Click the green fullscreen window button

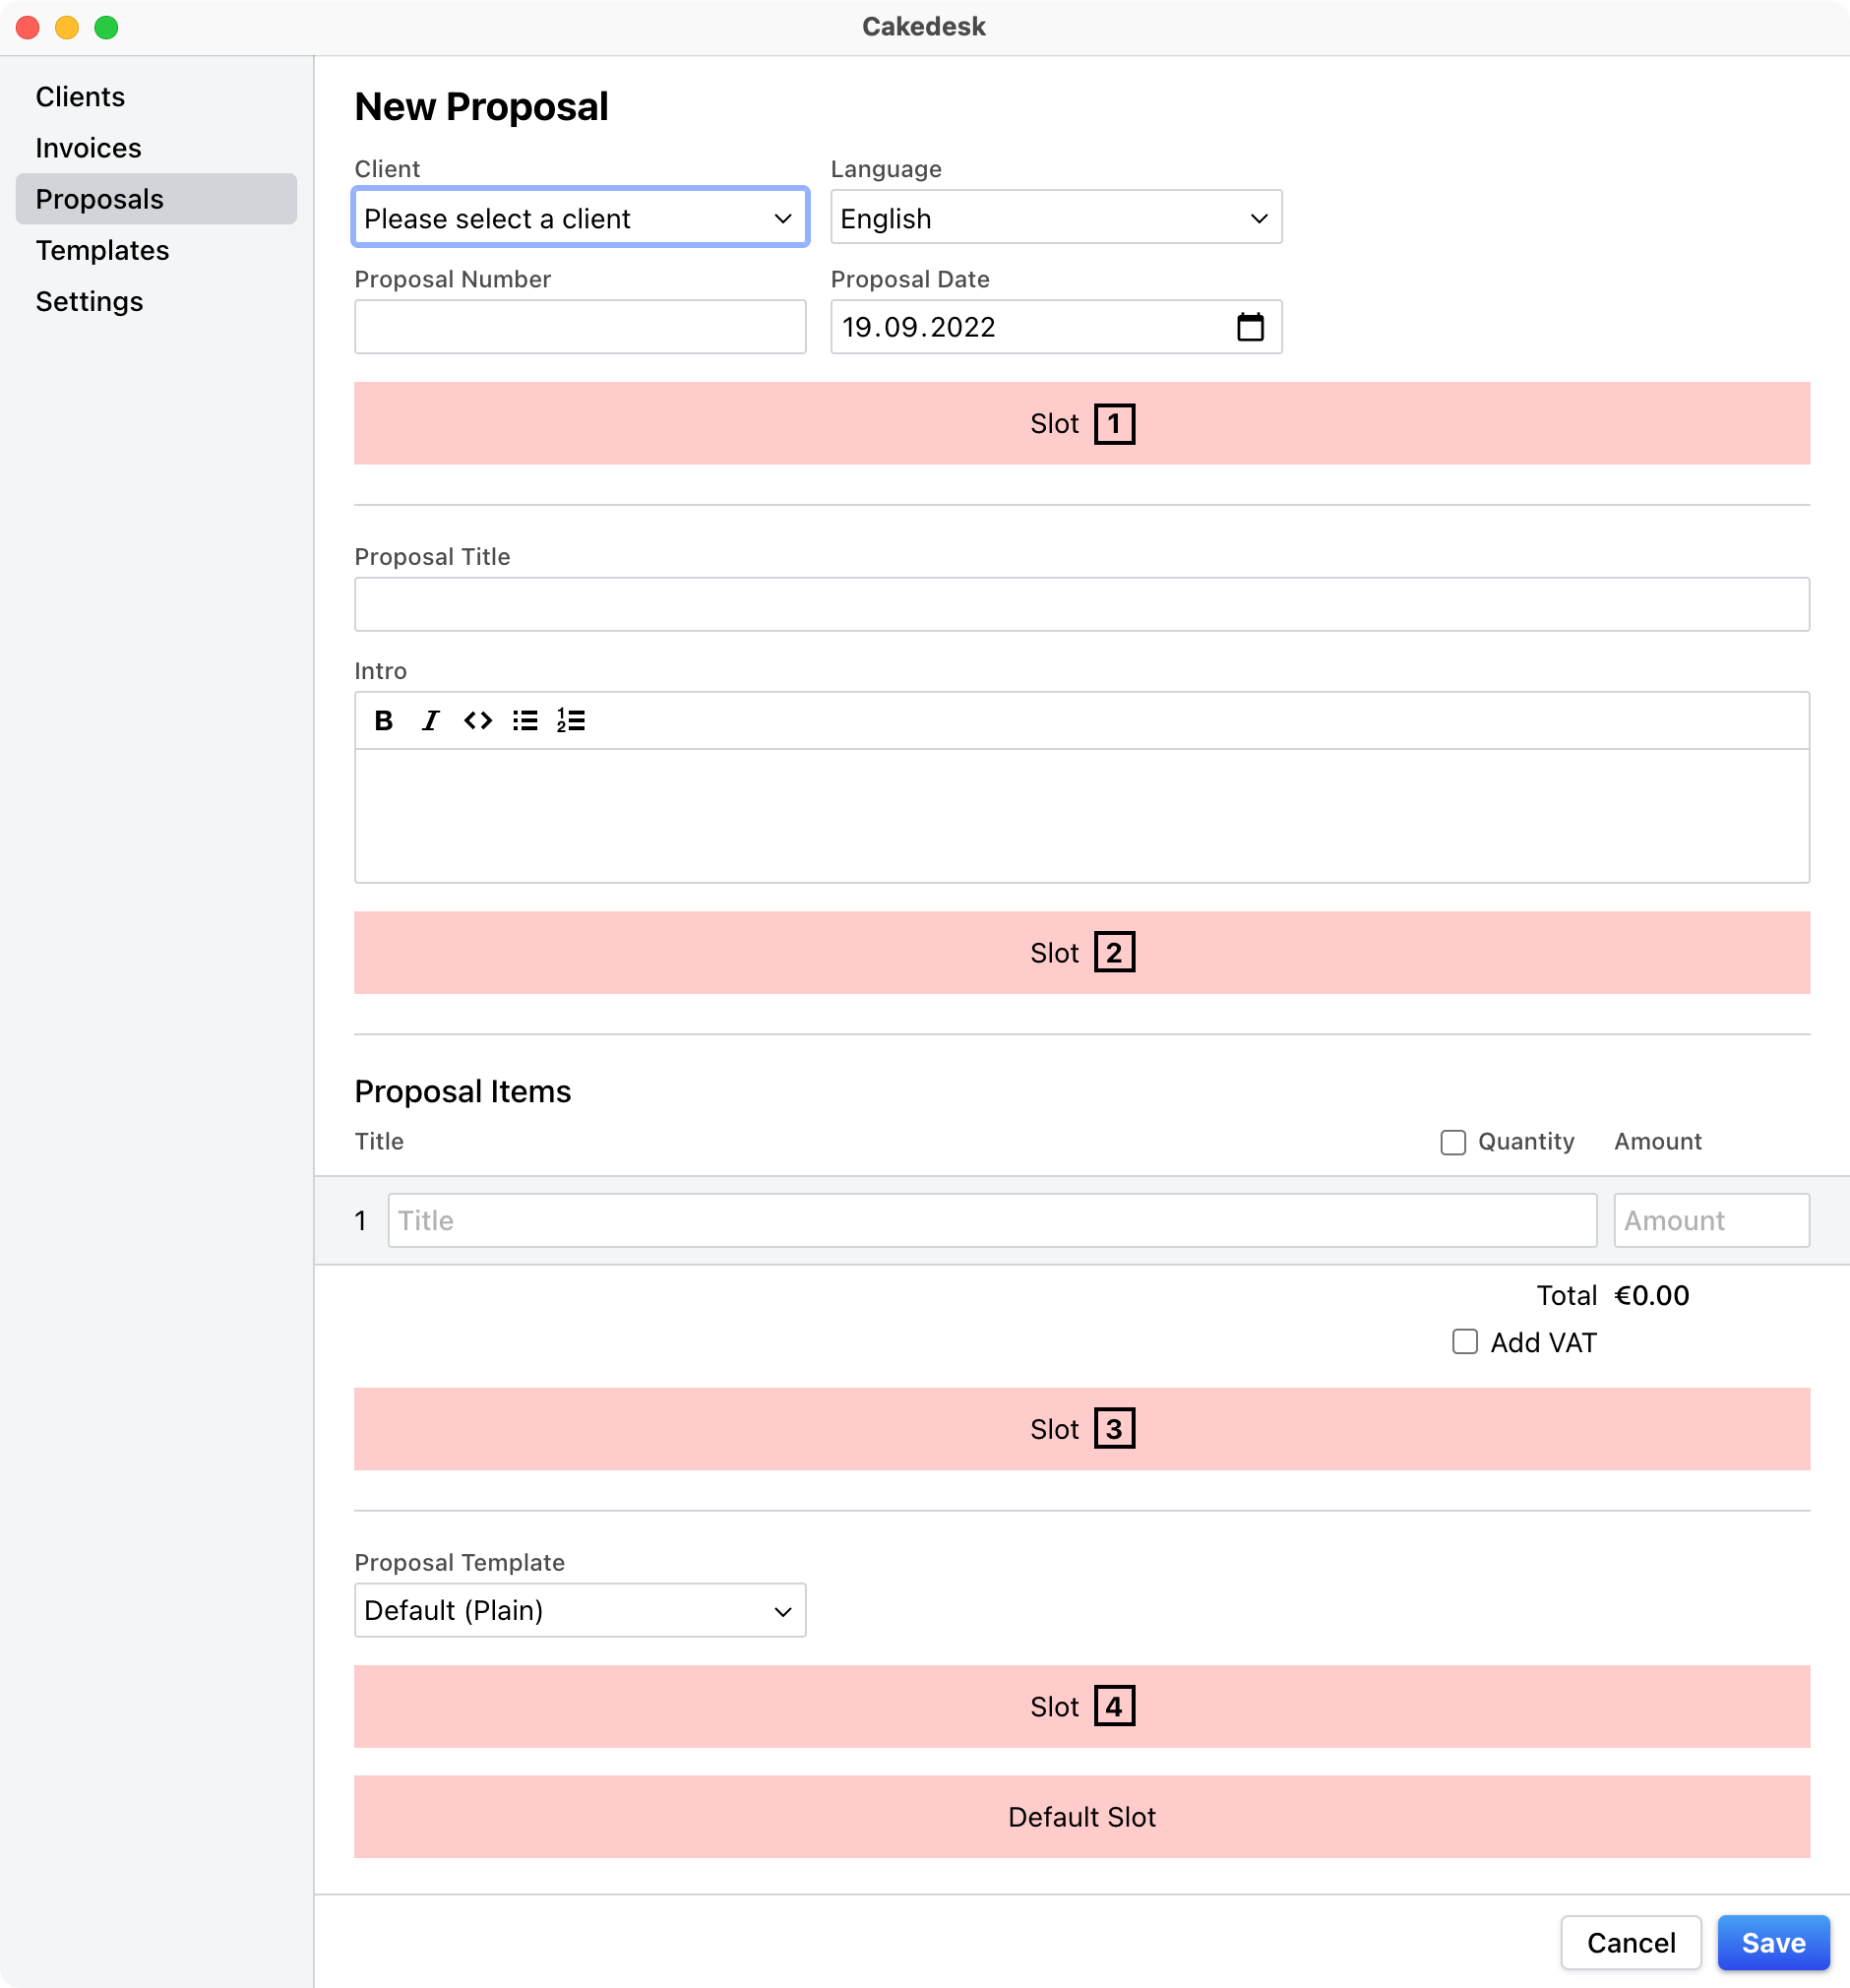106,27
